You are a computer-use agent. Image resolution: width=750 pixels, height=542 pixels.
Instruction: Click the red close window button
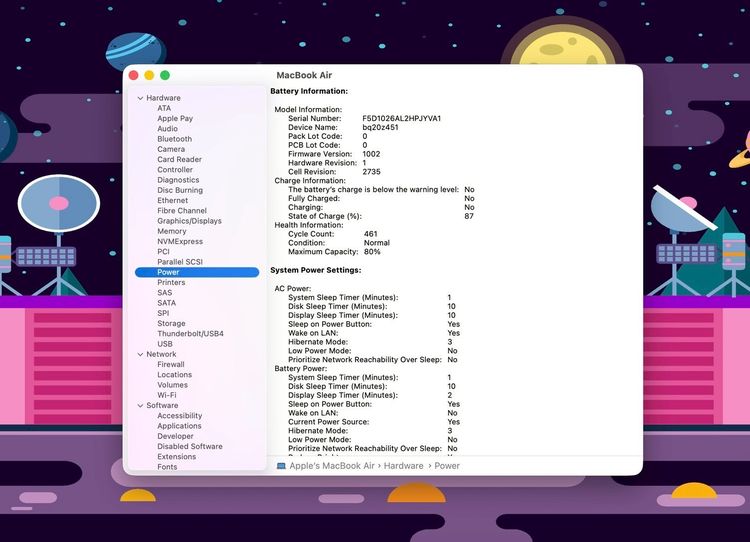[134, 75]
